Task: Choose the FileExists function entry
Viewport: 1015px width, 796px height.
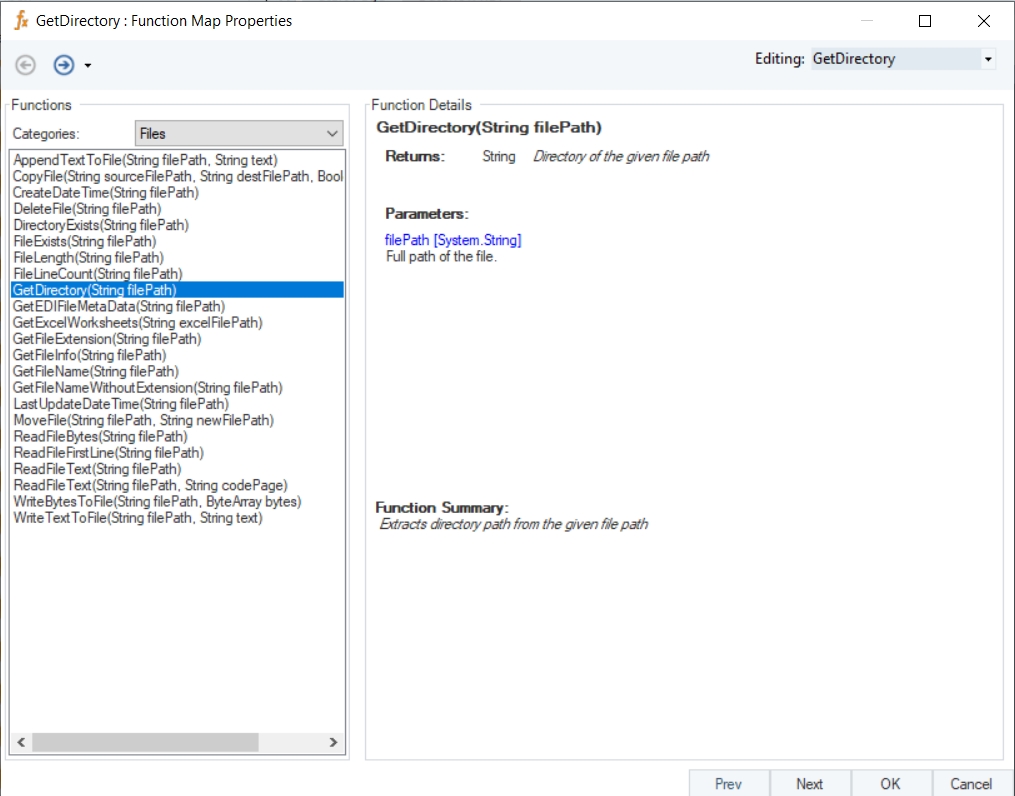Action: [x=85, y=241]
